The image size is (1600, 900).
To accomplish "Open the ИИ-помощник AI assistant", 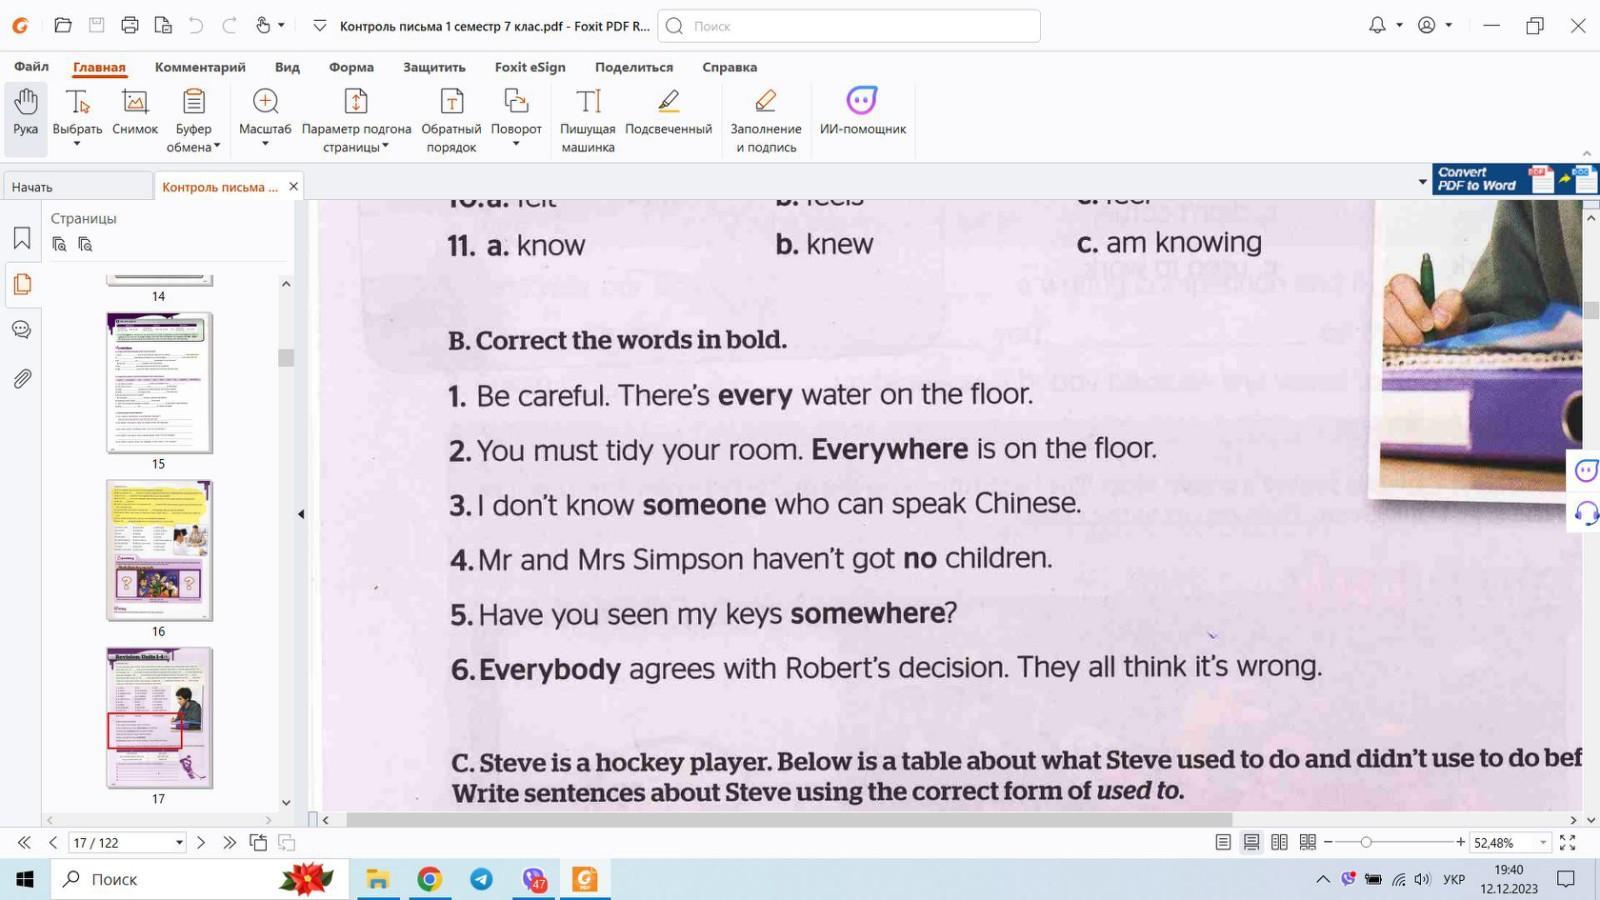I will pyautogui.click(x=862, y=112).
